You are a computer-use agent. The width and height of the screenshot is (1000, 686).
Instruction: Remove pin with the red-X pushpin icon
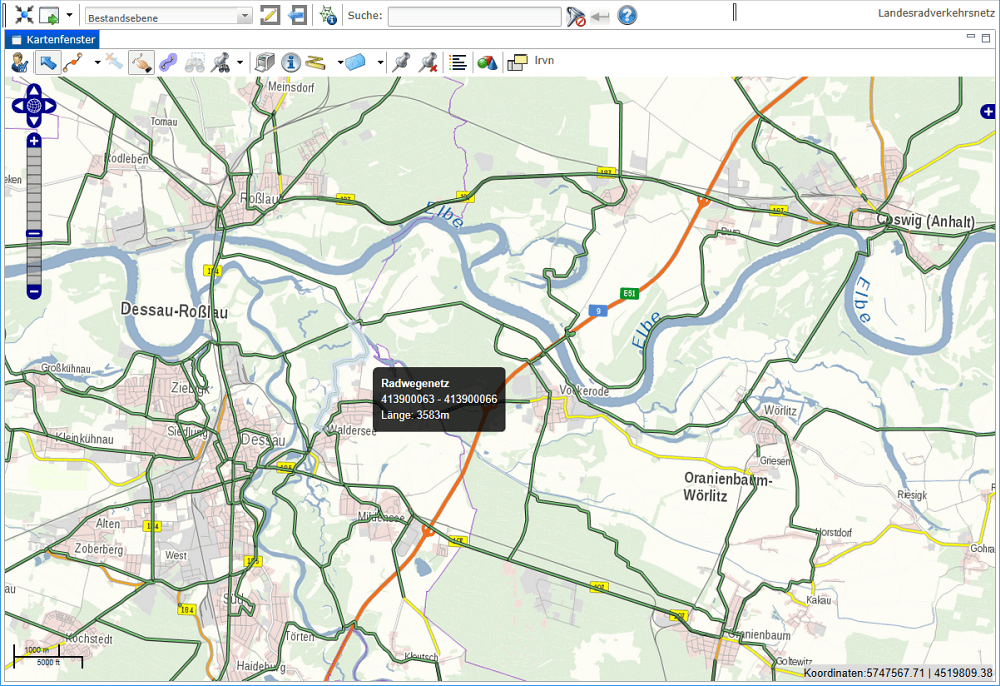click(x=428, y=62)
